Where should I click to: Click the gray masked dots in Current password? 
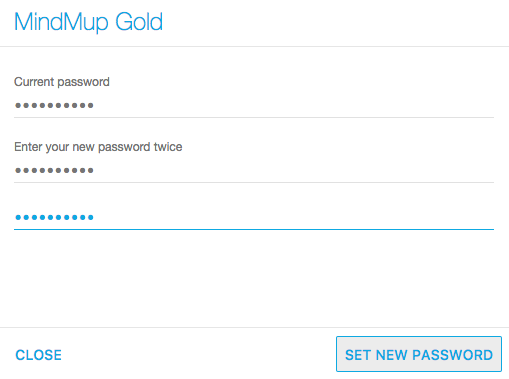(54, 106)
